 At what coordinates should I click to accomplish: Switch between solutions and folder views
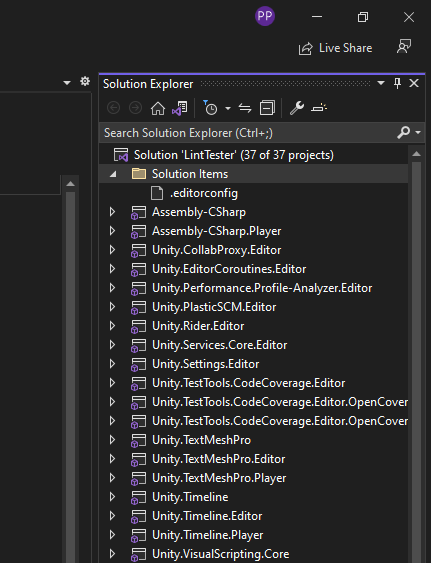coord(180,108)
